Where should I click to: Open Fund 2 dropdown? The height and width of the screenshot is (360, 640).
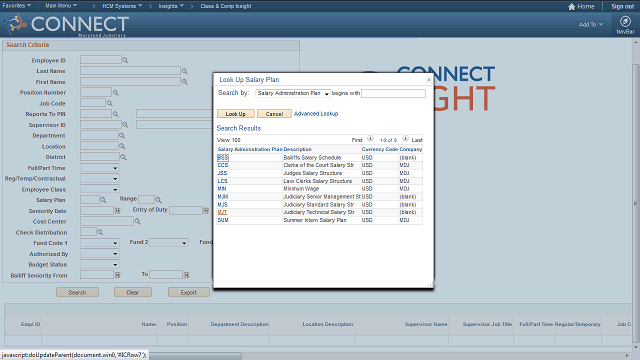169,243
